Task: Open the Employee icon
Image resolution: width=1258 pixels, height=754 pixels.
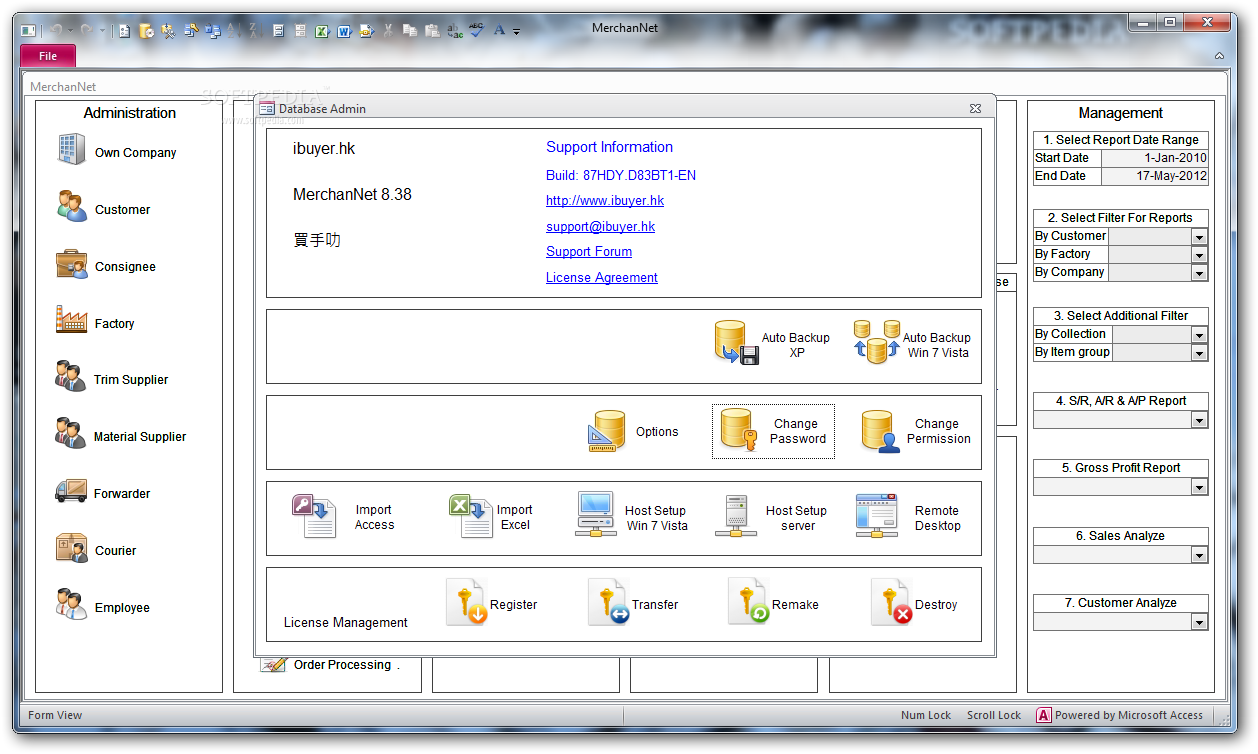Action: pyautogui.click(x=70, y=604)
